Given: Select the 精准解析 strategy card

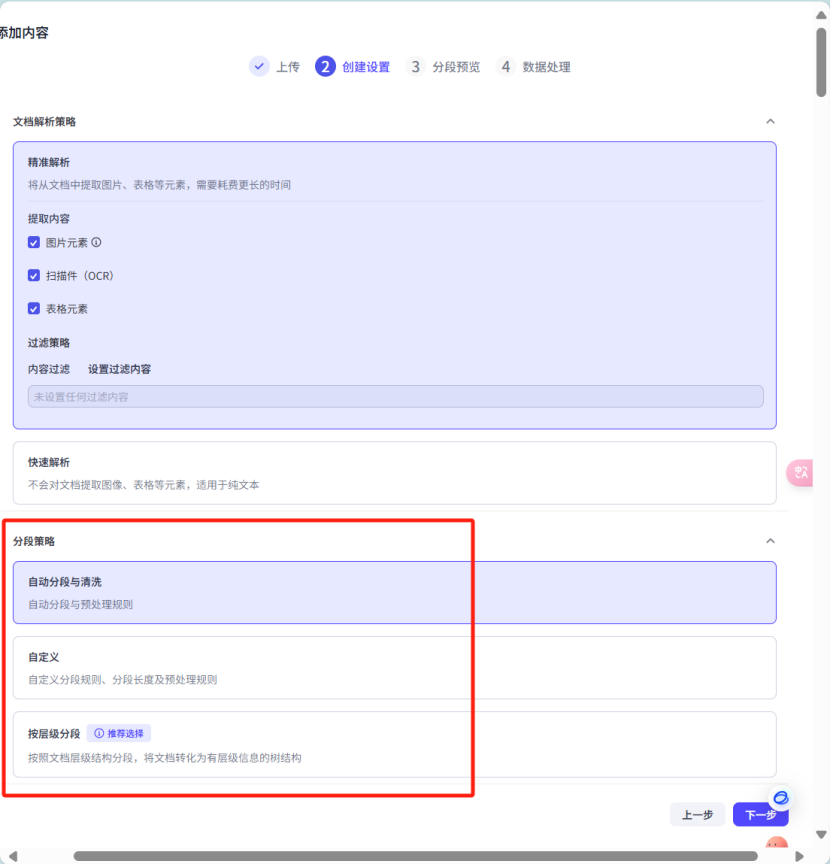Looking at the screenshot, I should pos(395,285).
